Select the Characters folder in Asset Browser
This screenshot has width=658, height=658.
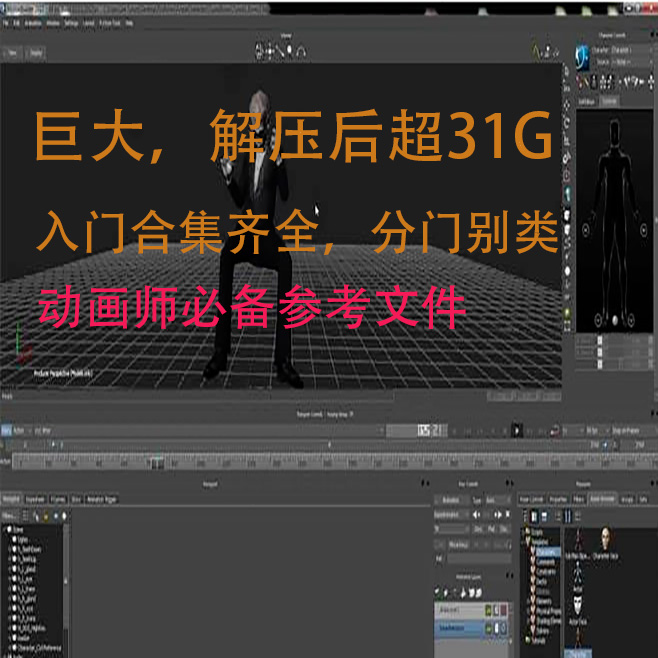pos(547,552)
